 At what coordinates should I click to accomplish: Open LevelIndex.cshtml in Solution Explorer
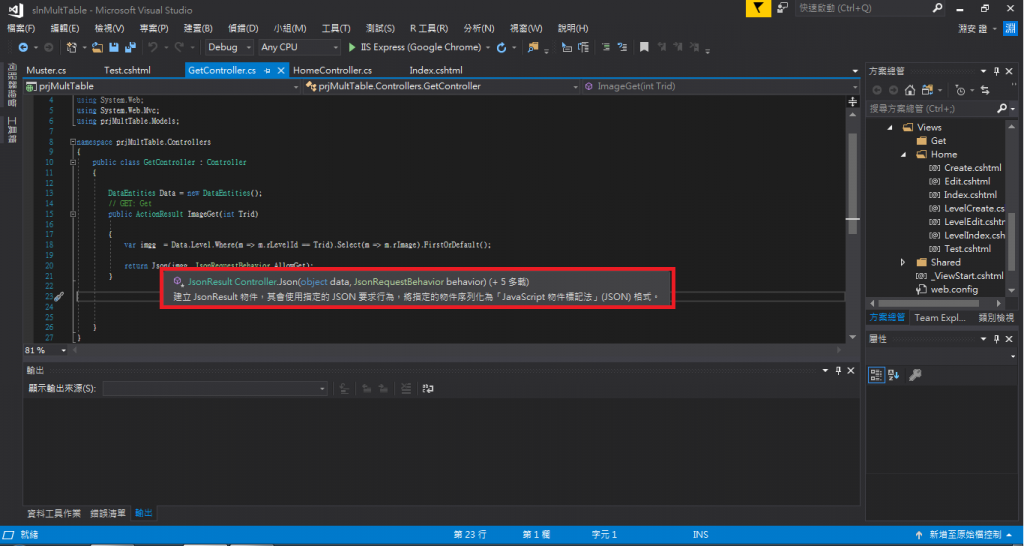[974, 235]
